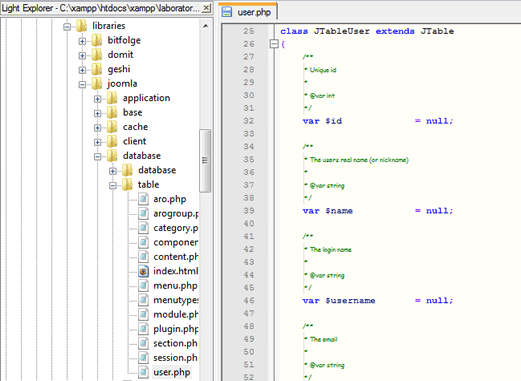The width and height of the screenshot is (521, 381).
Task: Expand the bitfolge folder
Action: [82, 41]
